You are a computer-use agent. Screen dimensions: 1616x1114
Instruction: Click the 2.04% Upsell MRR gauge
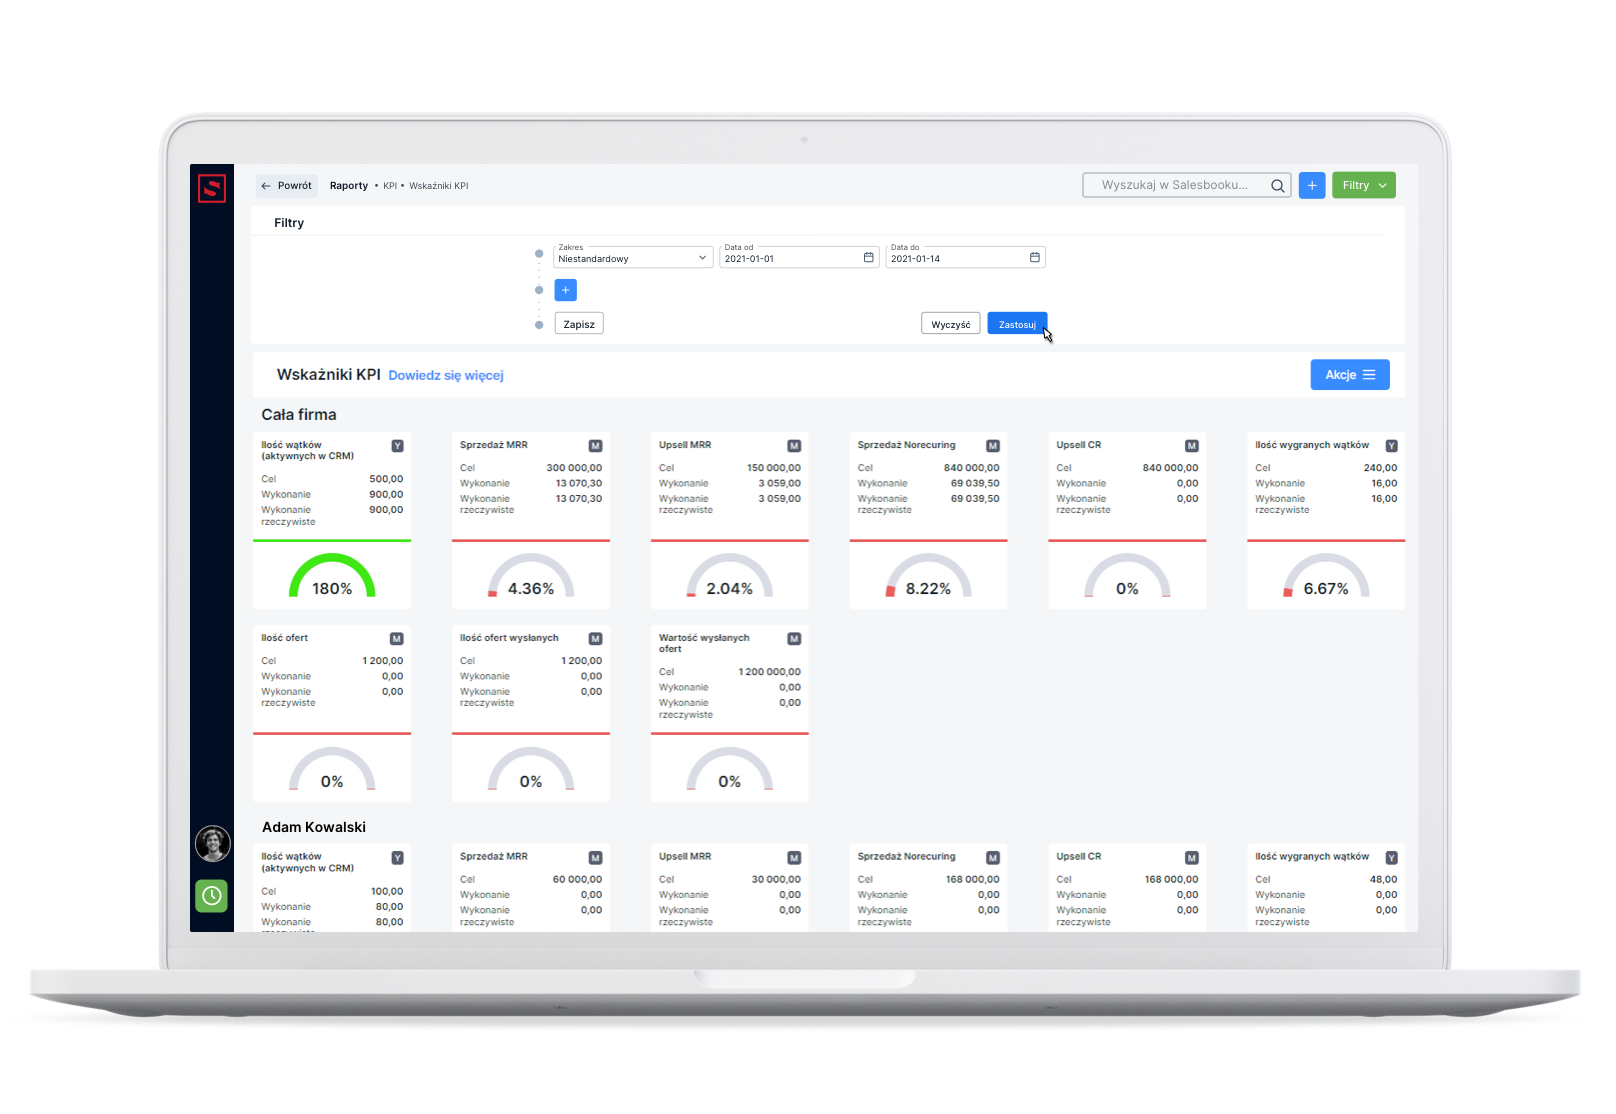pyautogui.click(x=730, y=577)
